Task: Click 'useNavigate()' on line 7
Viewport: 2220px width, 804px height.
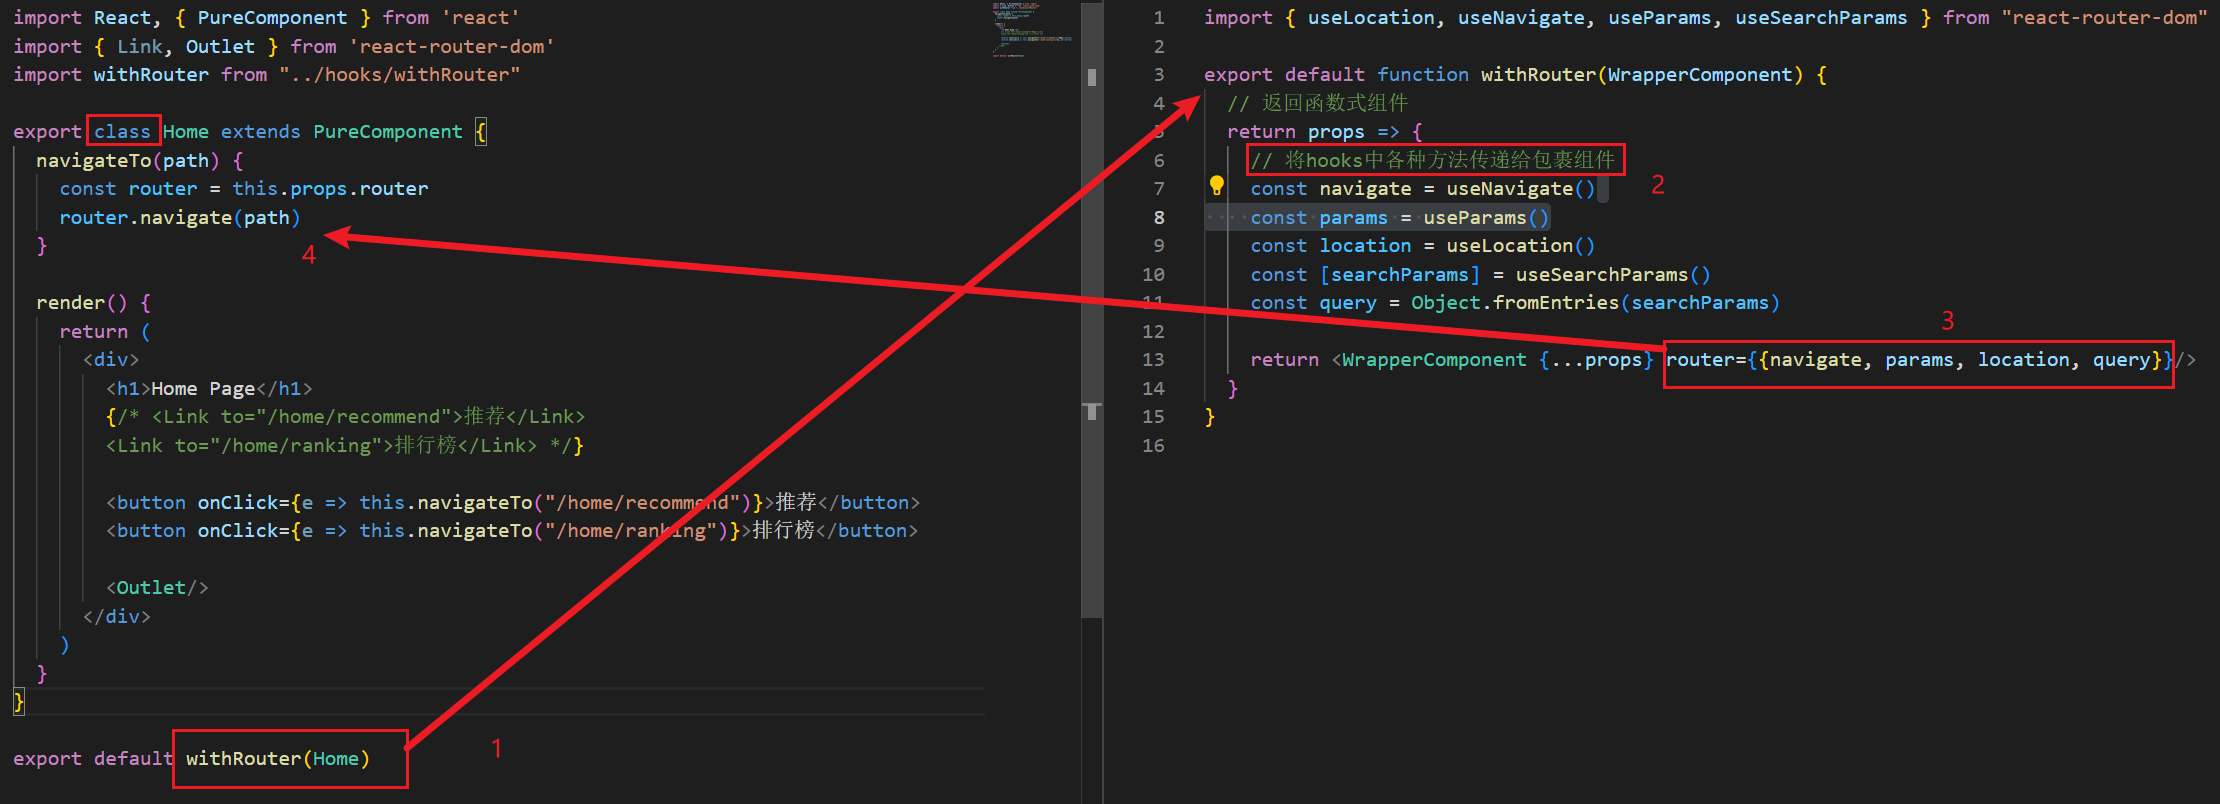Action: point(1520,189)
